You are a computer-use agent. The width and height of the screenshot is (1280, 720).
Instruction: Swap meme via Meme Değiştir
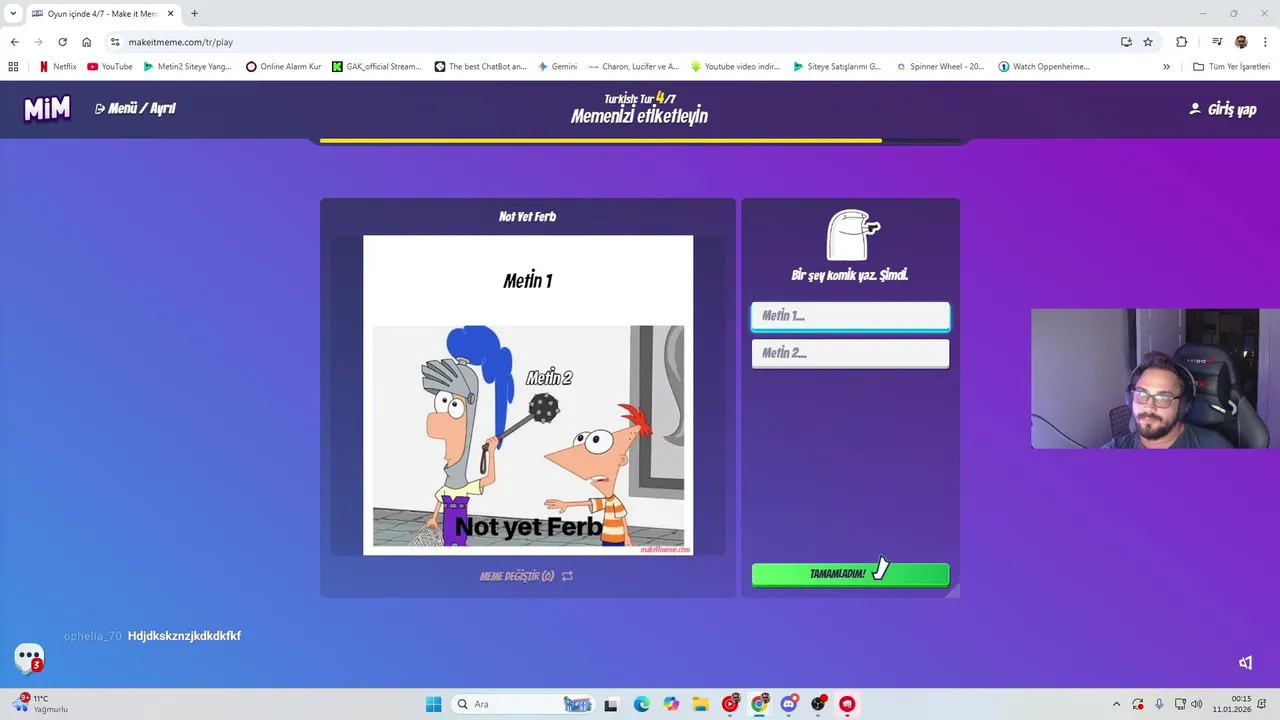click(526, 576)
